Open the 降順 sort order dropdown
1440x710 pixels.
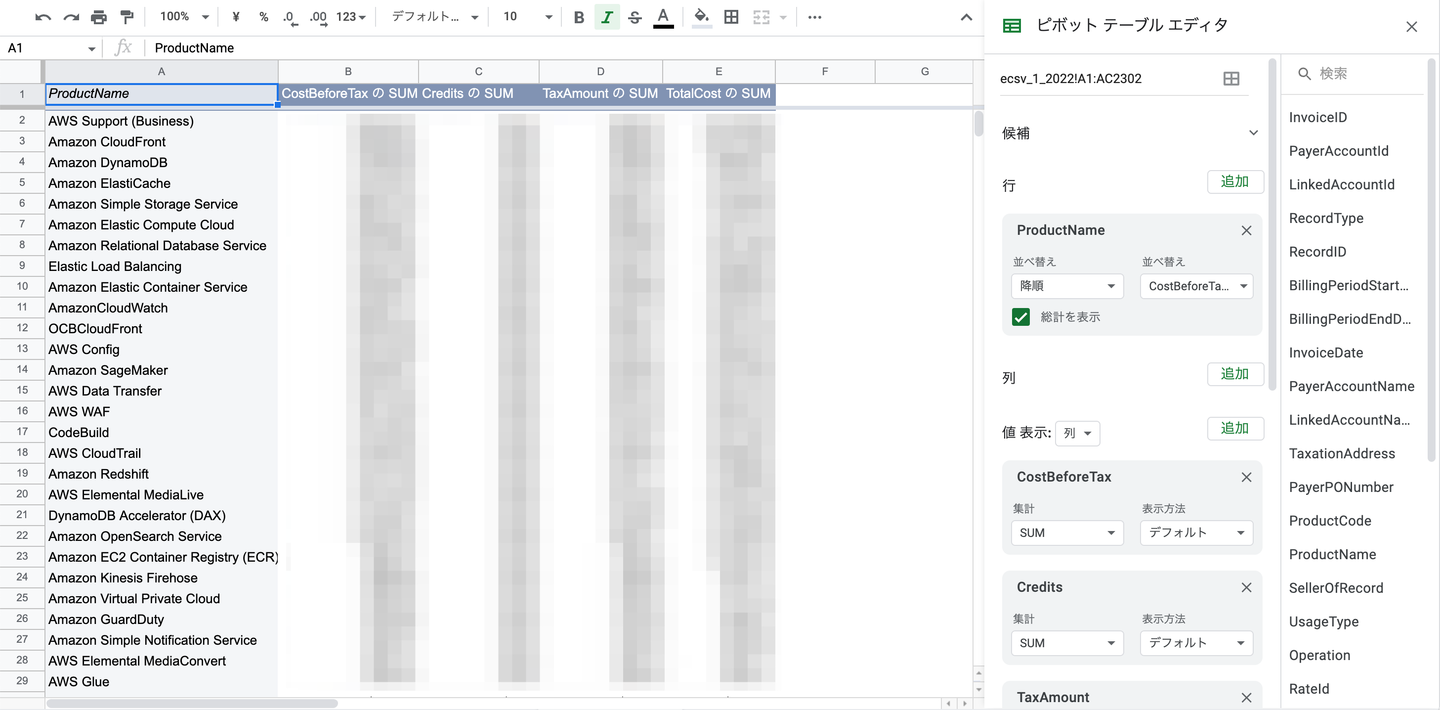pos(1066,285)
